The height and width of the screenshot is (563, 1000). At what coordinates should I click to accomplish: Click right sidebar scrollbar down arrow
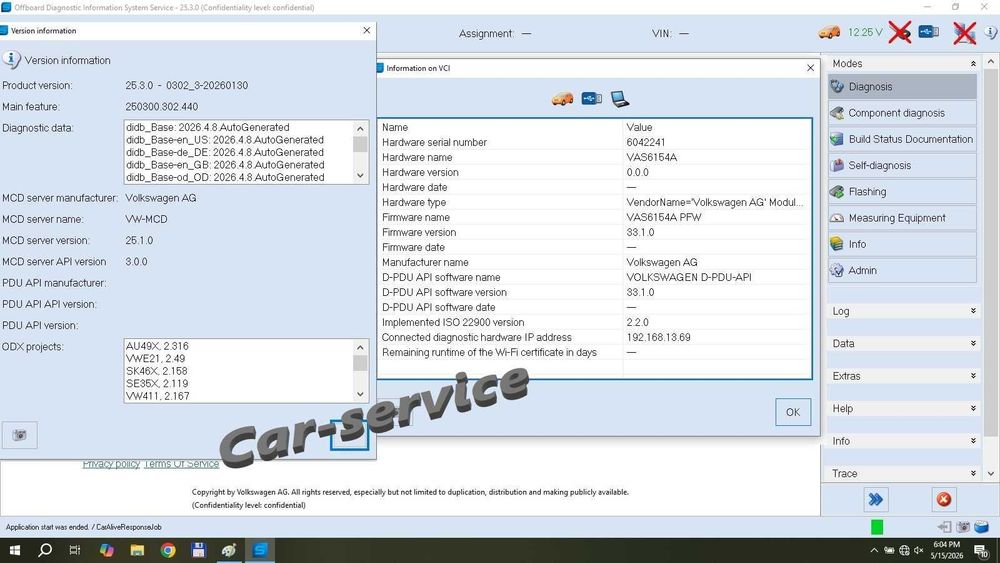coord(990,473)
